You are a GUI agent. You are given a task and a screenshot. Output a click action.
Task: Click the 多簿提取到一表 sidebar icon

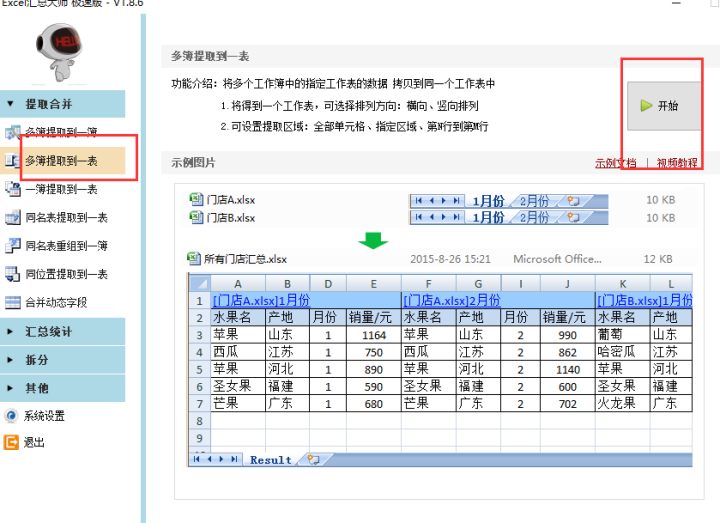point(12,161)
